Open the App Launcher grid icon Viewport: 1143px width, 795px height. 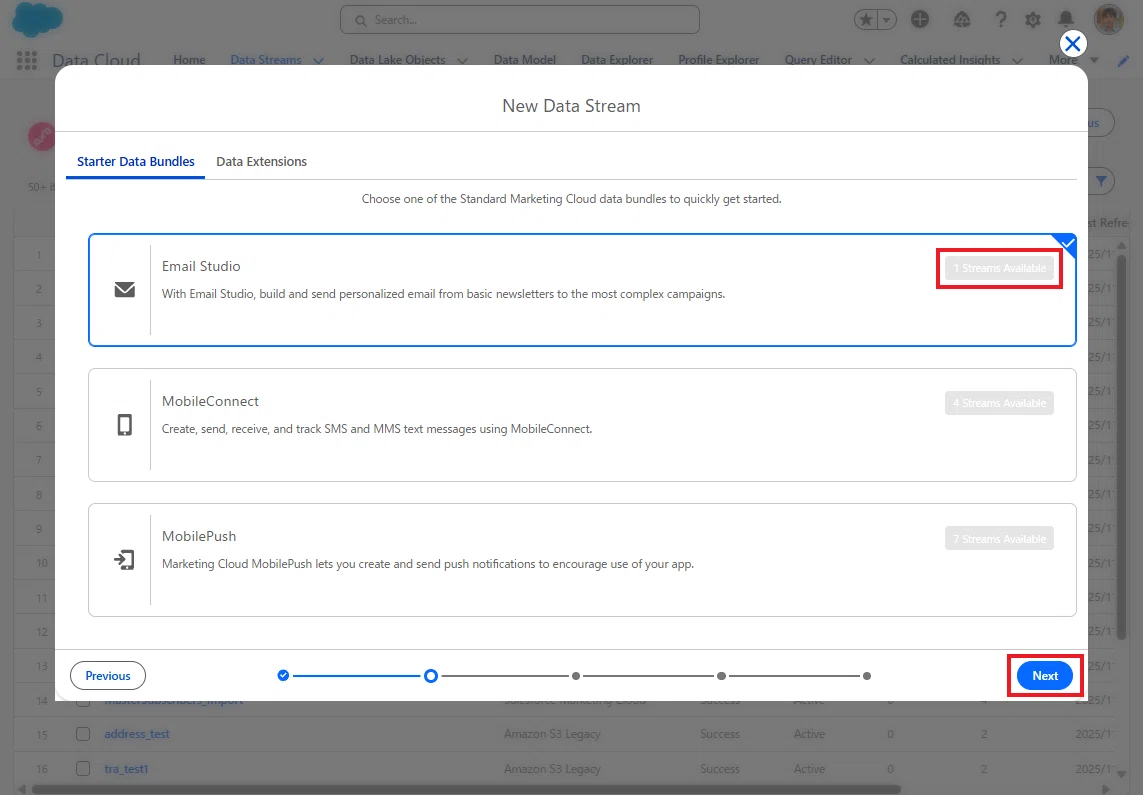27,60
